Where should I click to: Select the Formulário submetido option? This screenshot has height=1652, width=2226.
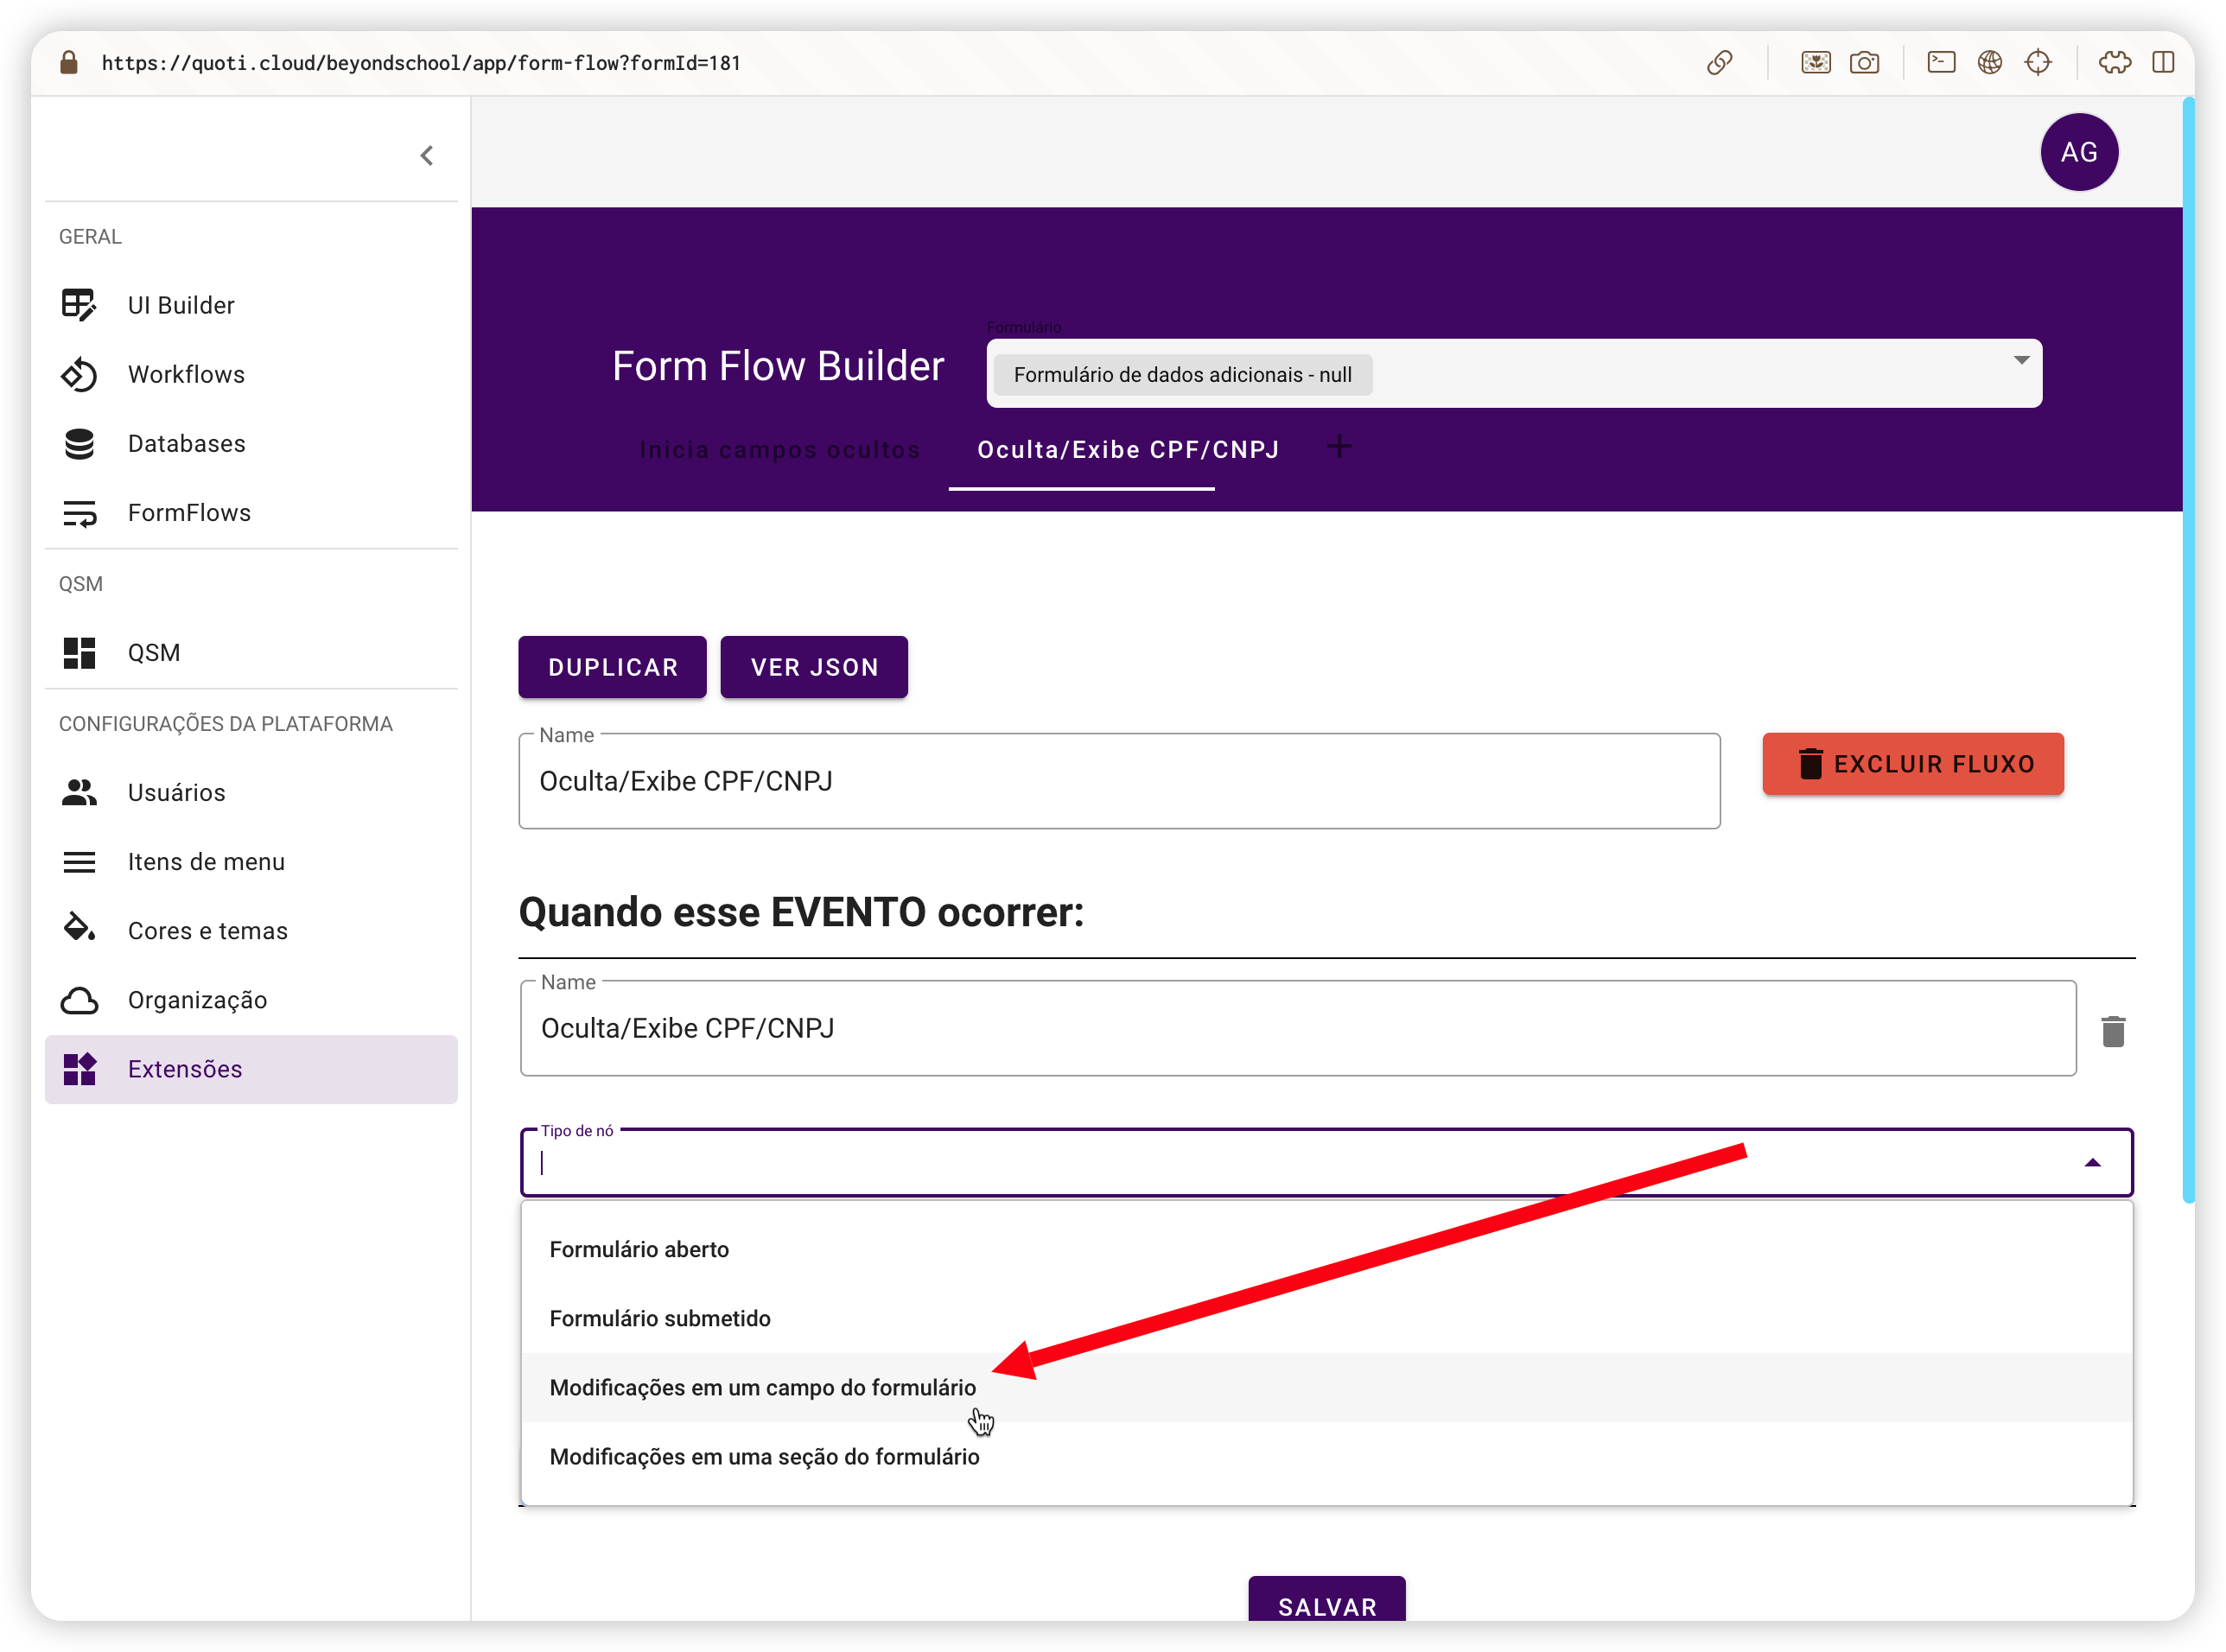tap(660, 1318)
